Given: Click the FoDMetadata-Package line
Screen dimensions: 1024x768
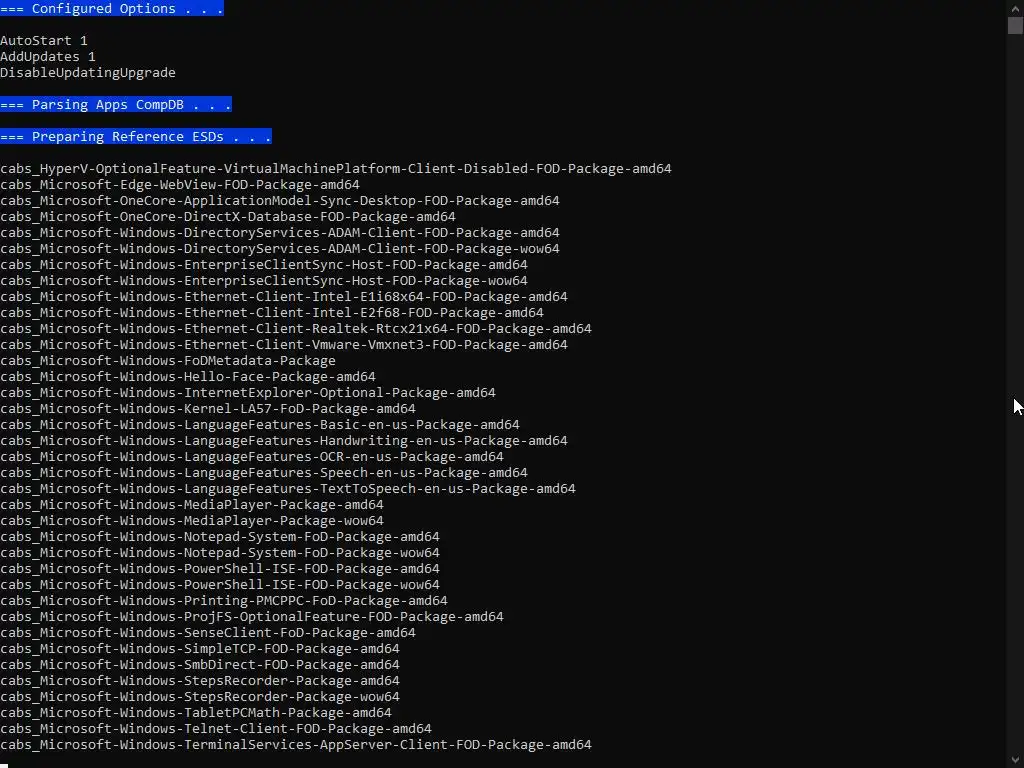Looking at the screenshot, I should tap(168, 360).
